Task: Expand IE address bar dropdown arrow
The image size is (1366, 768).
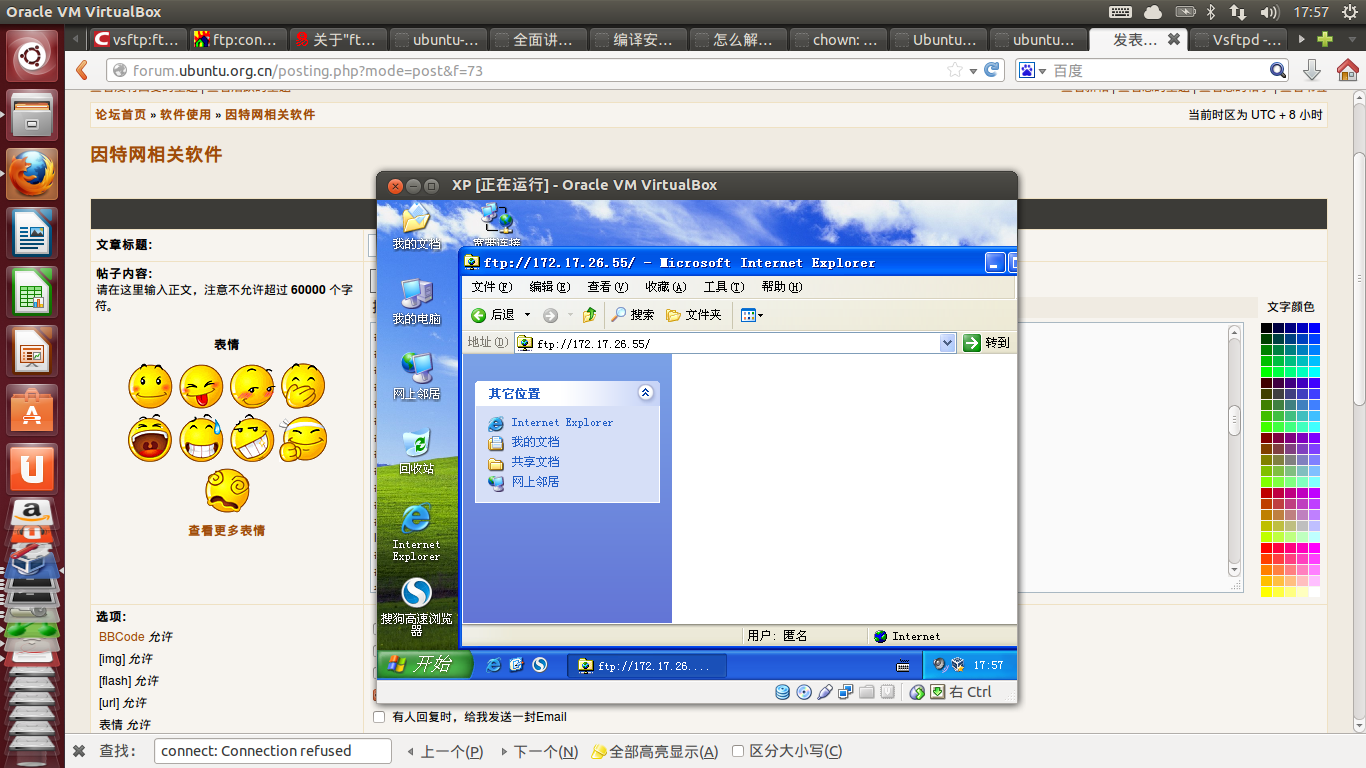Action: coord(948,343)
